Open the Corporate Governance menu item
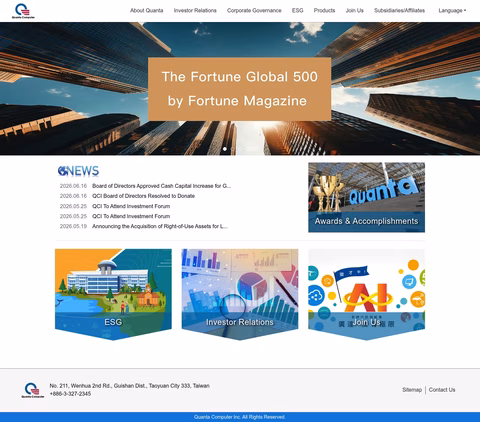Screen dimensions: 480x422 click(254, 11)
